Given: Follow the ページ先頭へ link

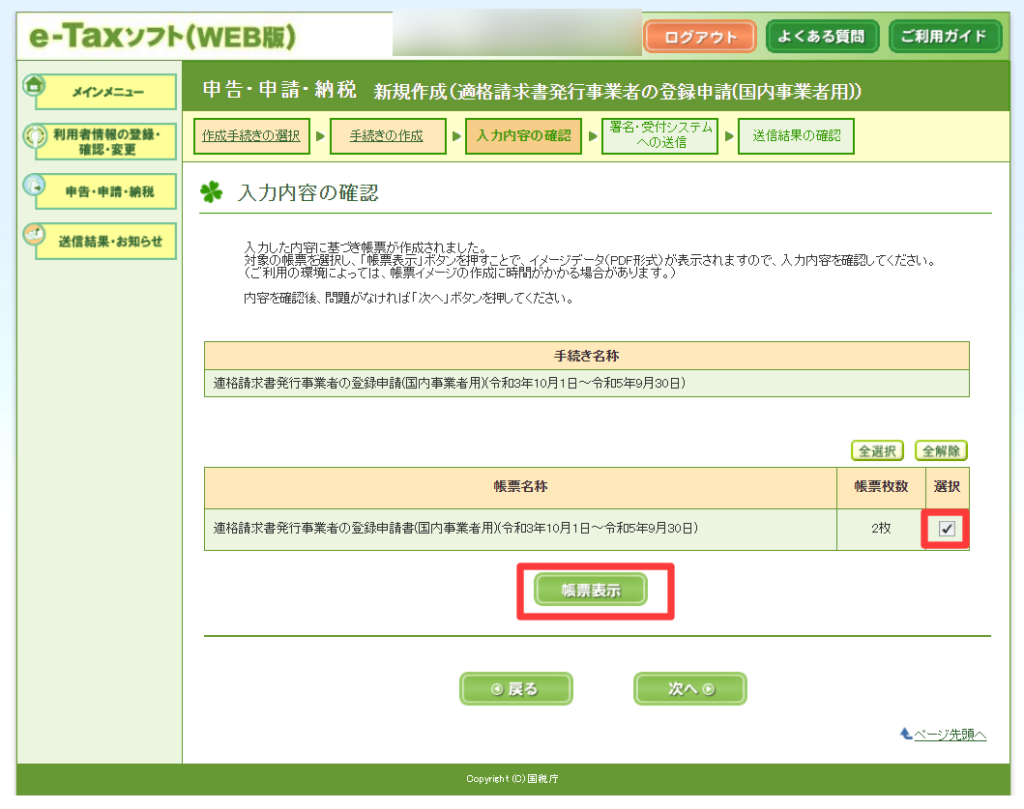Looking at the screenshot, I should [x=951, y=735].
